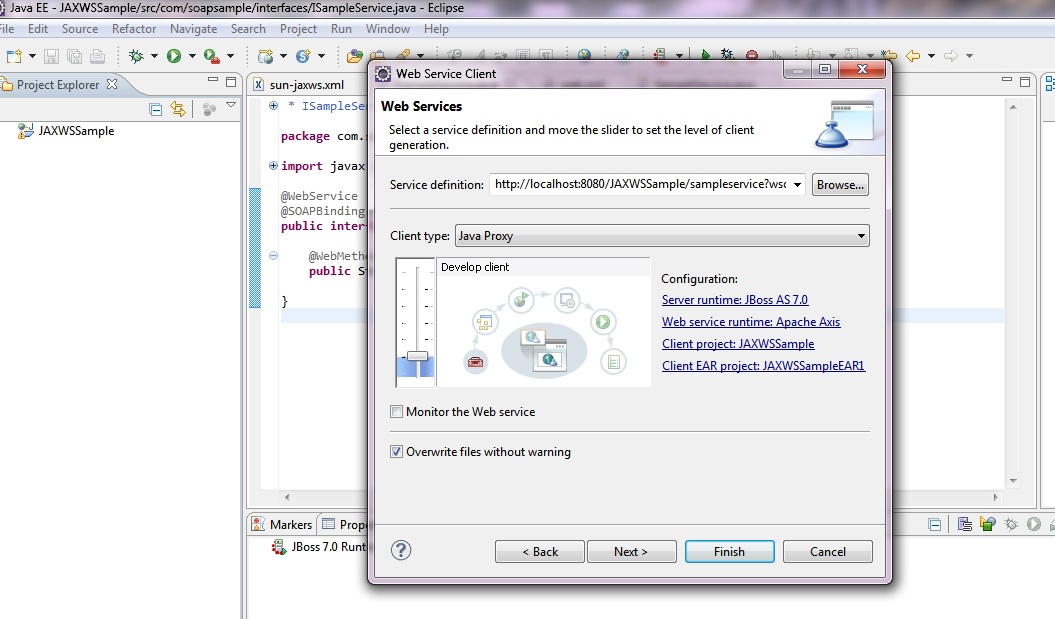Open the Service definition dropdown arrow
1055x619 pixels.
pyautogui.click(x=797, y=184)
